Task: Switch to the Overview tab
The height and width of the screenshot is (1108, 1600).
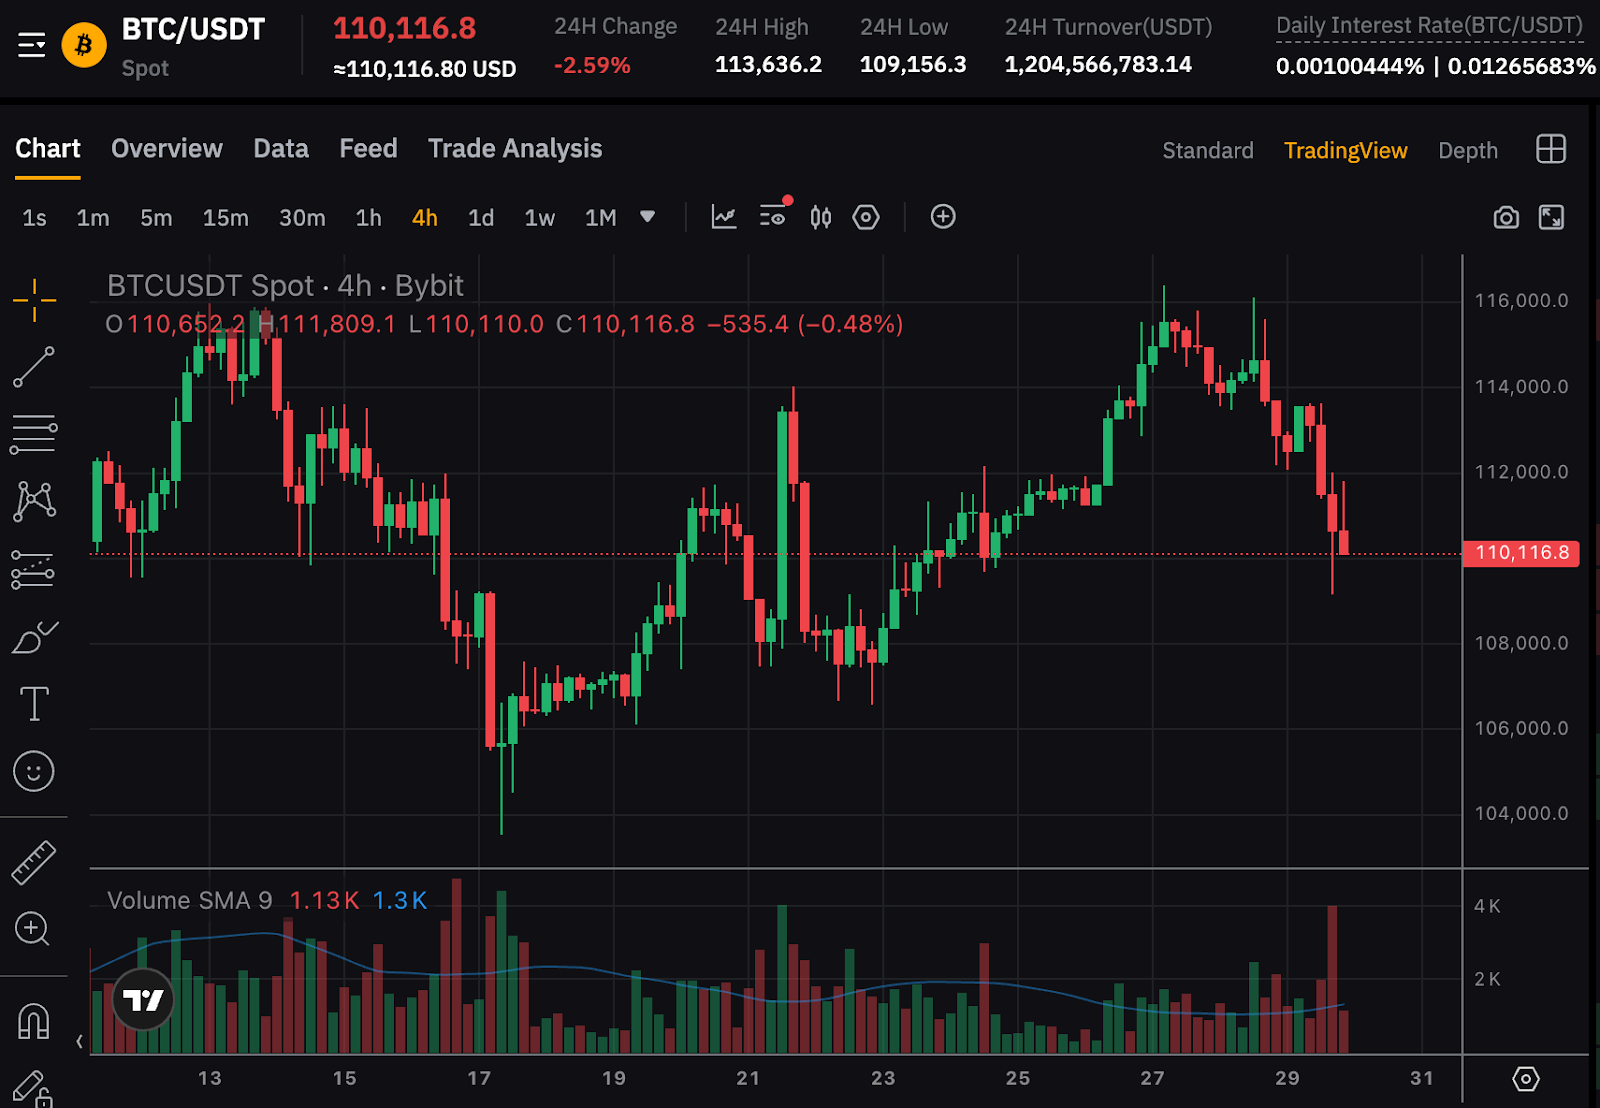Action: tap(167, 149)
